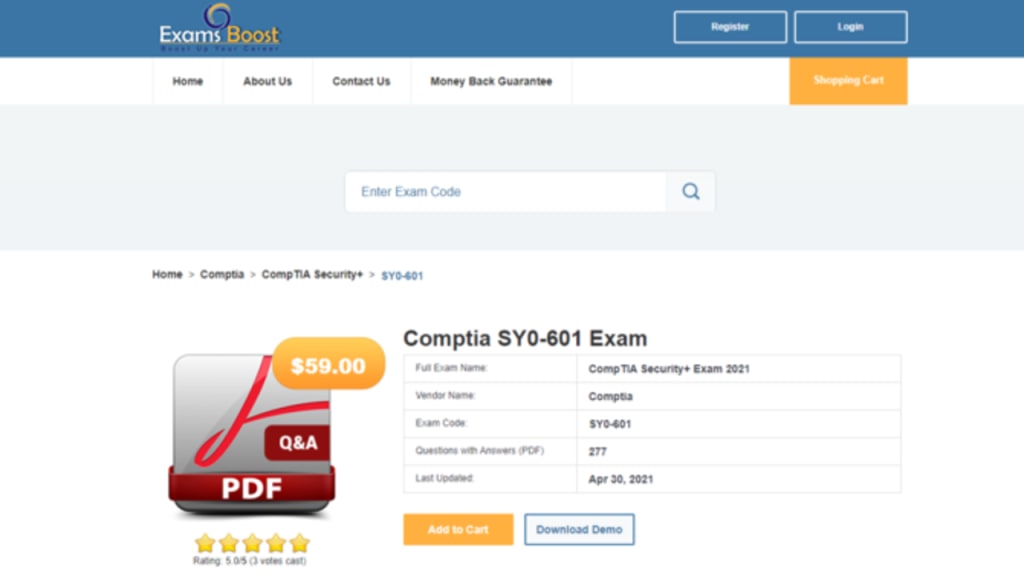Select the 'Vendor Name:' label
This screenshot has width=1024, height=576.
pos(445,395)
